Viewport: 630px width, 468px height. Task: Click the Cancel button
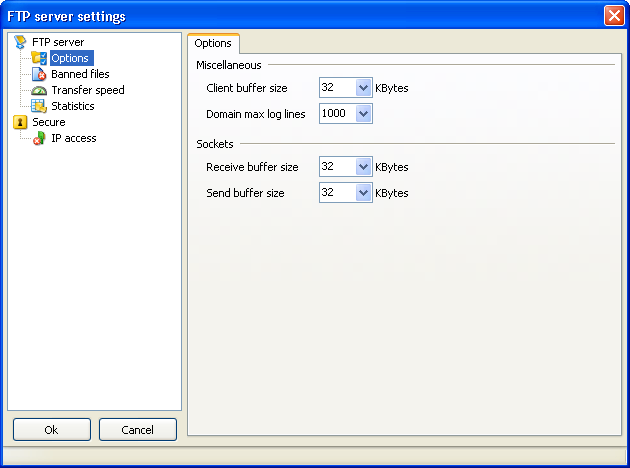138,430
